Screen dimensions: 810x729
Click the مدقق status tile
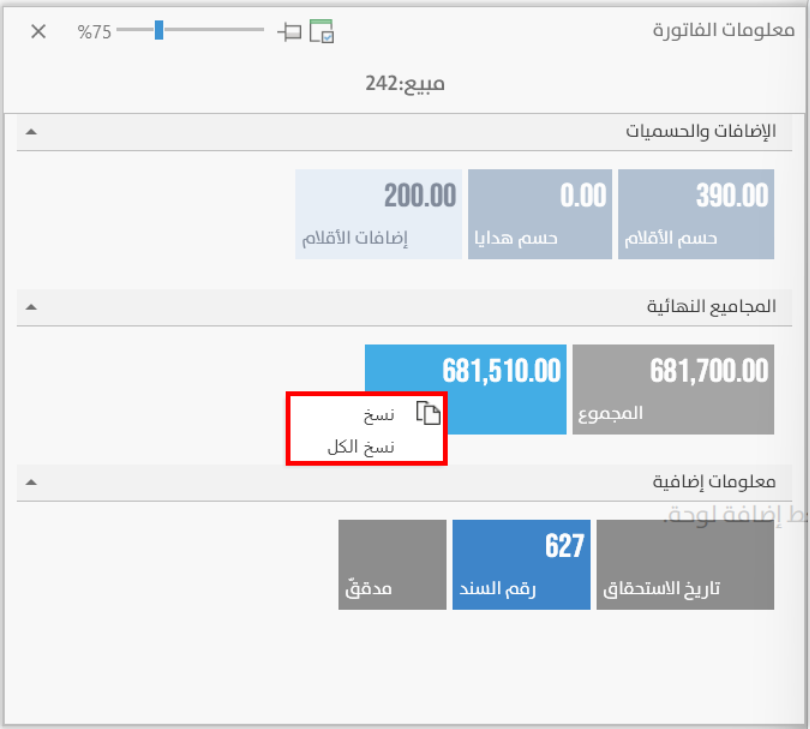(391, 564)
